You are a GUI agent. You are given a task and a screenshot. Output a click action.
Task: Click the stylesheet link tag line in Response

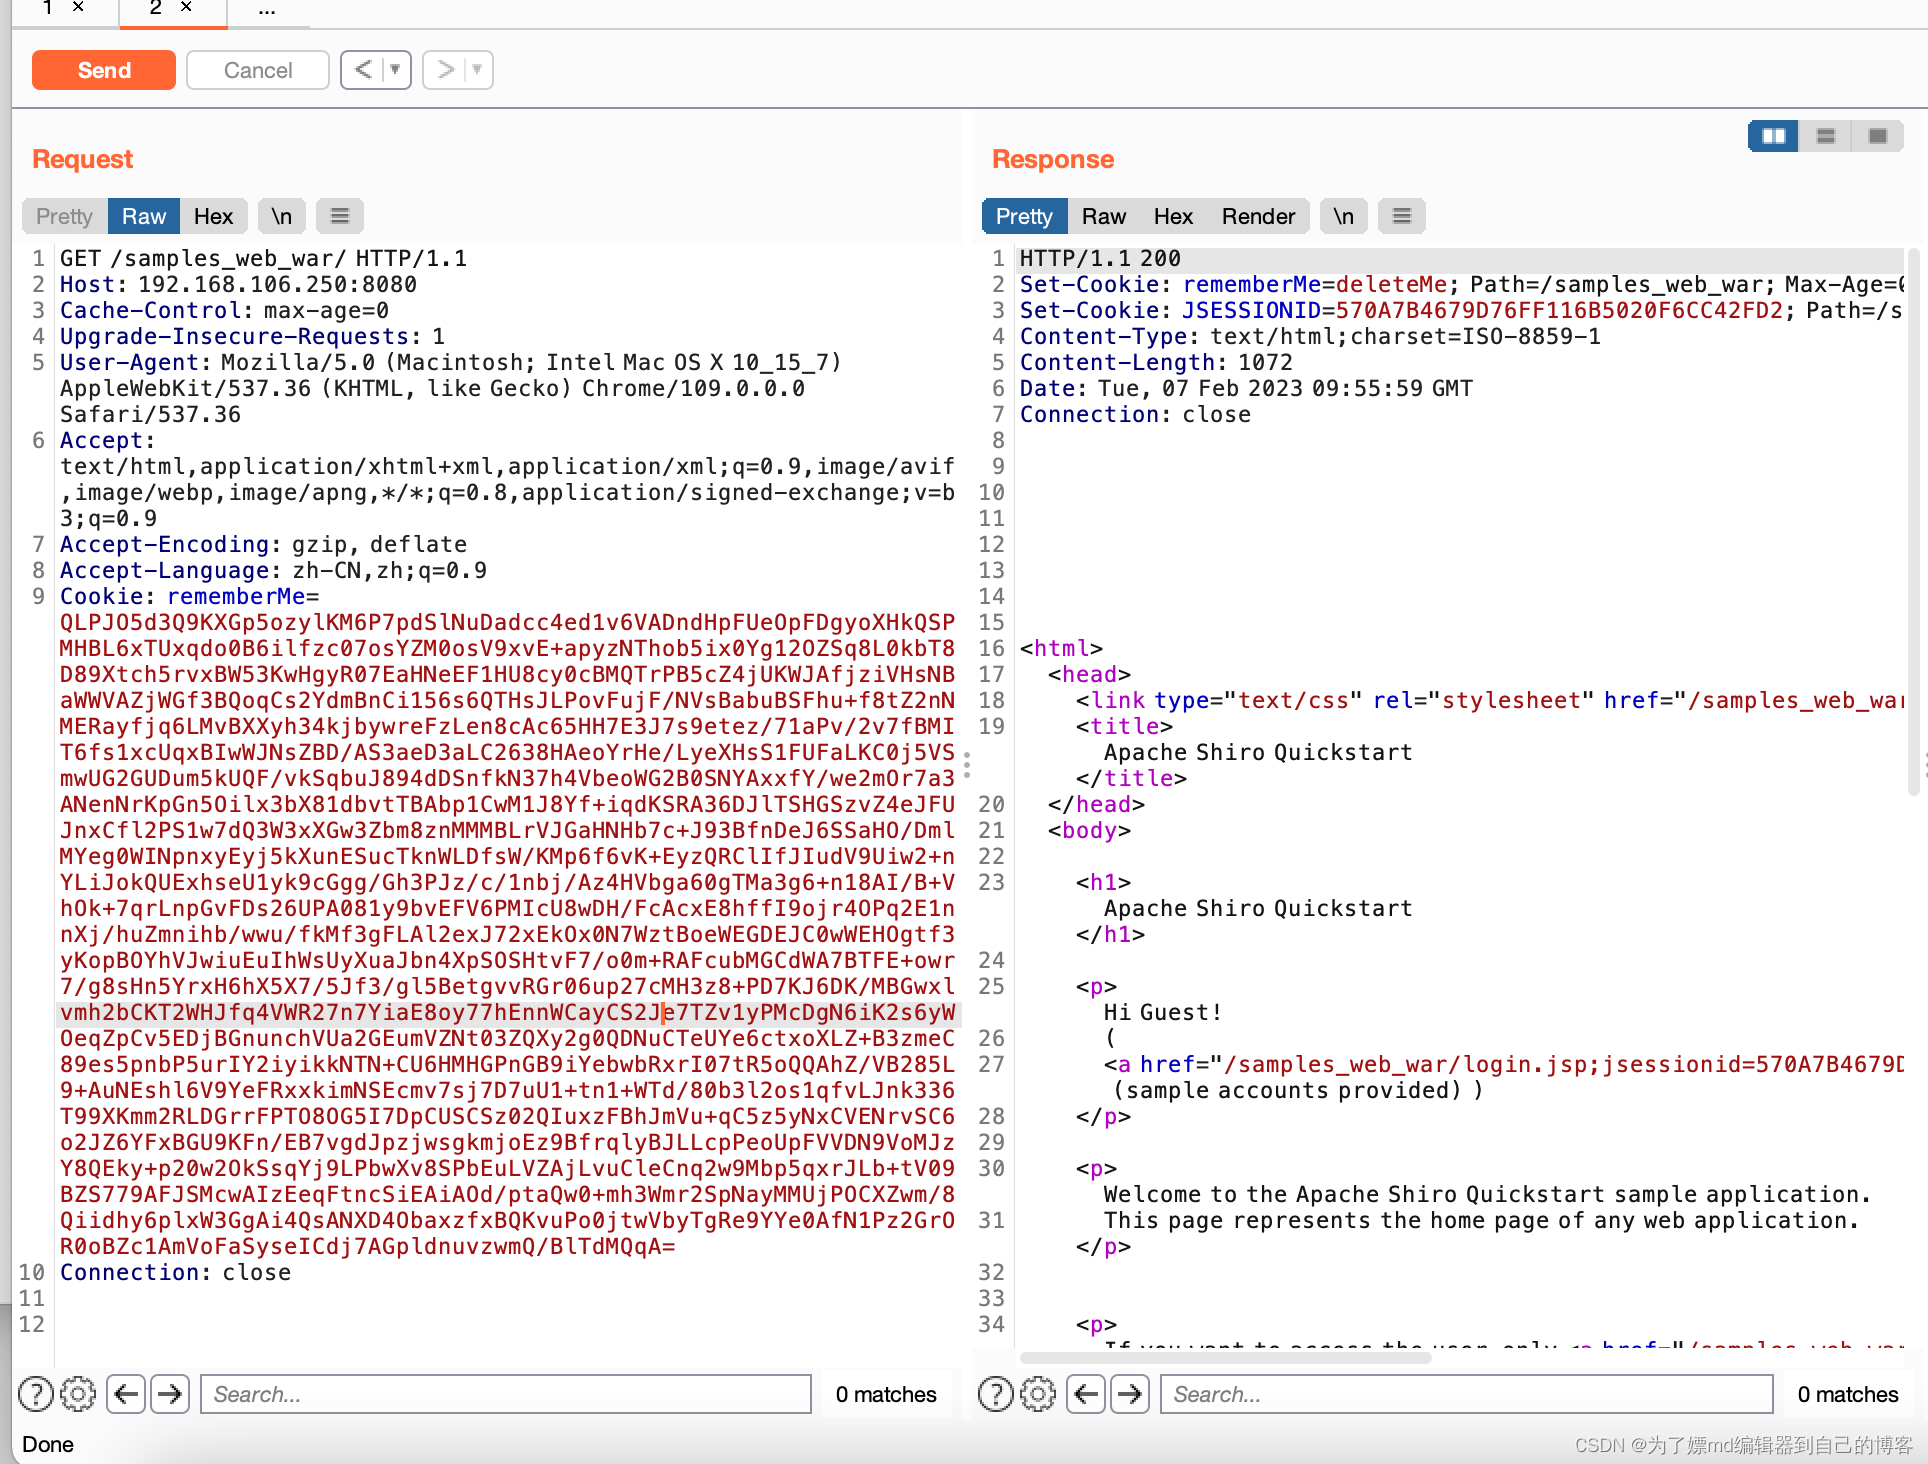pyautogui.click(x=1490, y=700)
